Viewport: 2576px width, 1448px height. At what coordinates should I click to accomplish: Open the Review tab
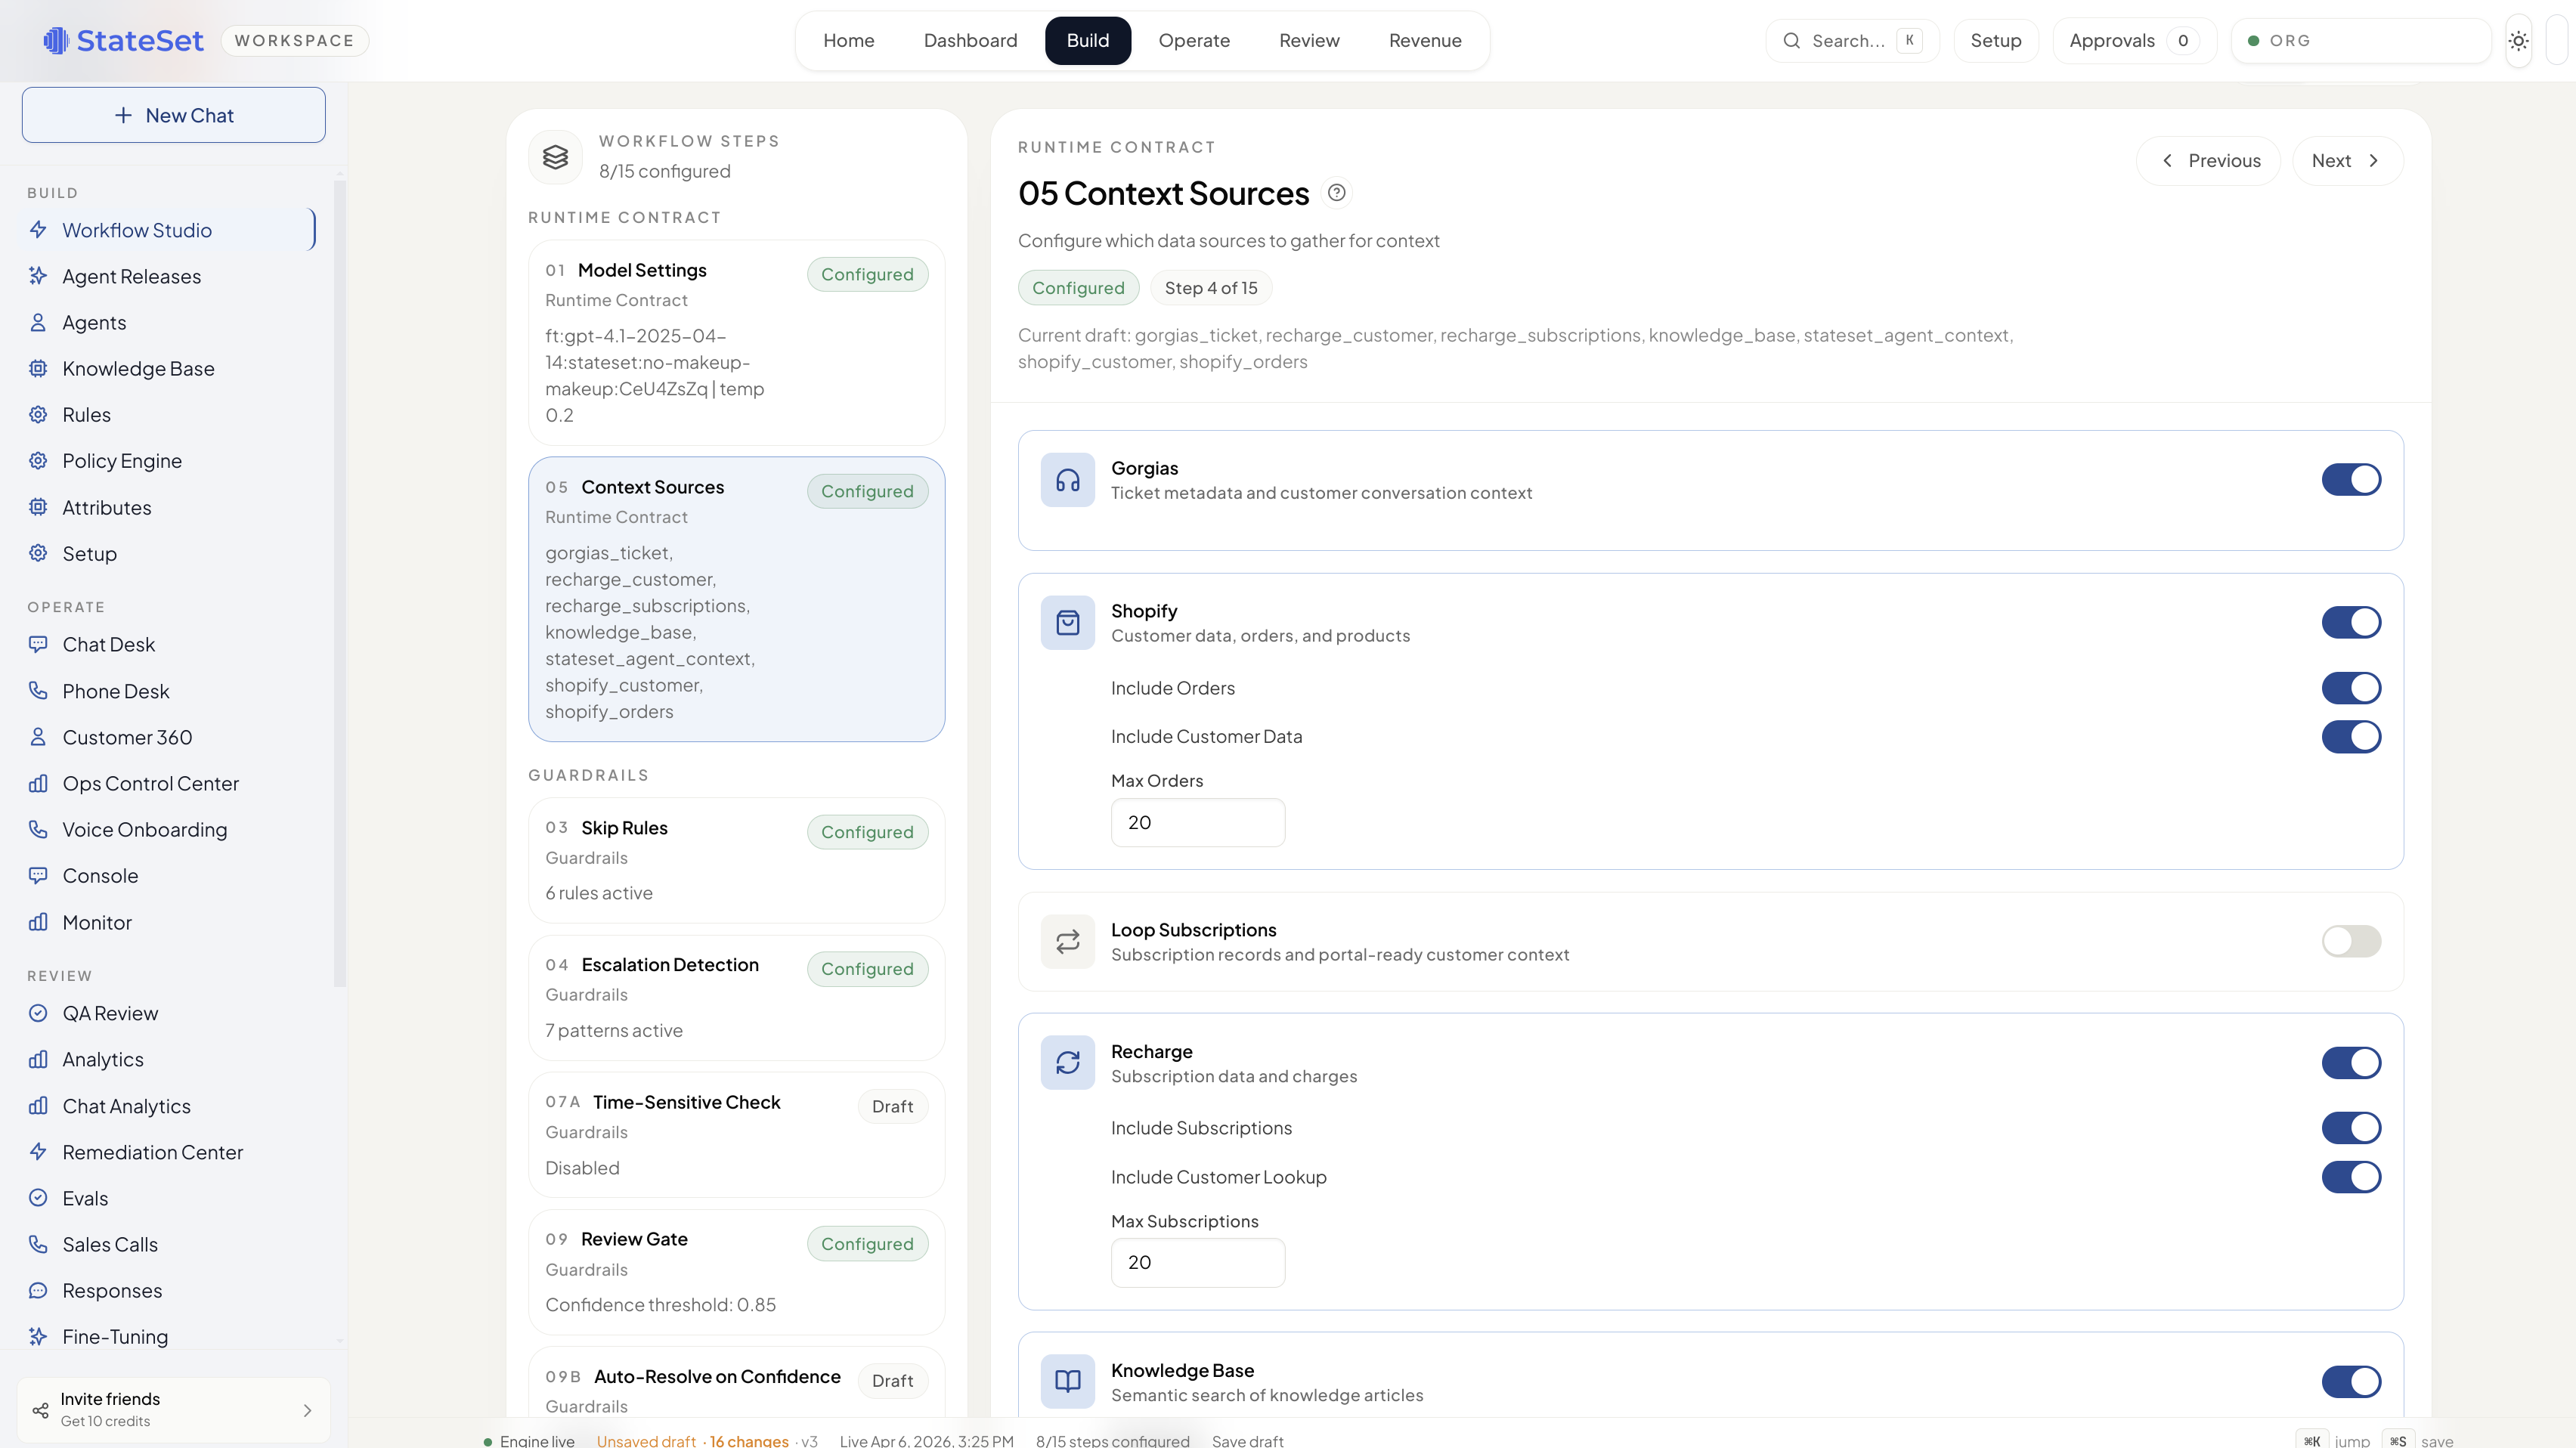(x=1309, y=41)
